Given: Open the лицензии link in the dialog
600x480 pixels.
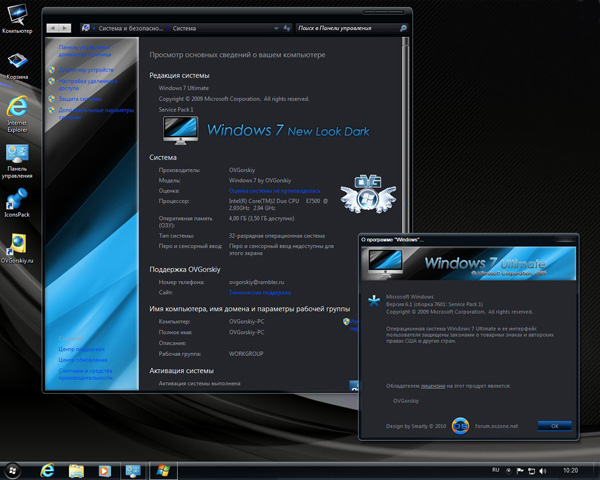Looking at the screenshot, I should [x=432, y=384].
